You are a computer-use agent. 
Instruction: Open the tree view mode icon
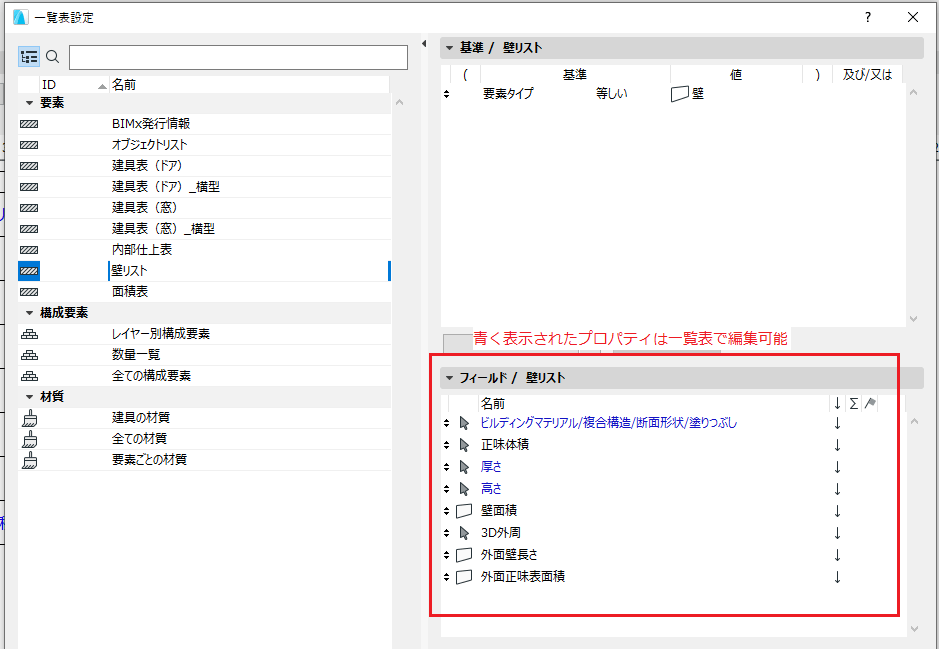(29, 56)
